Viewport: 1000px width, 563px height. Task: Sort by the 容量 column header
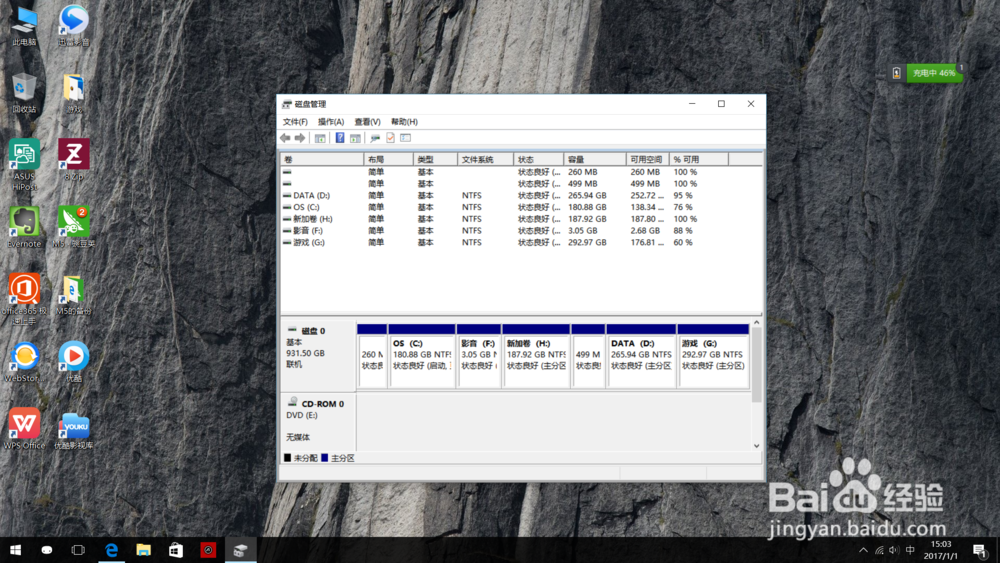[595, 159]
